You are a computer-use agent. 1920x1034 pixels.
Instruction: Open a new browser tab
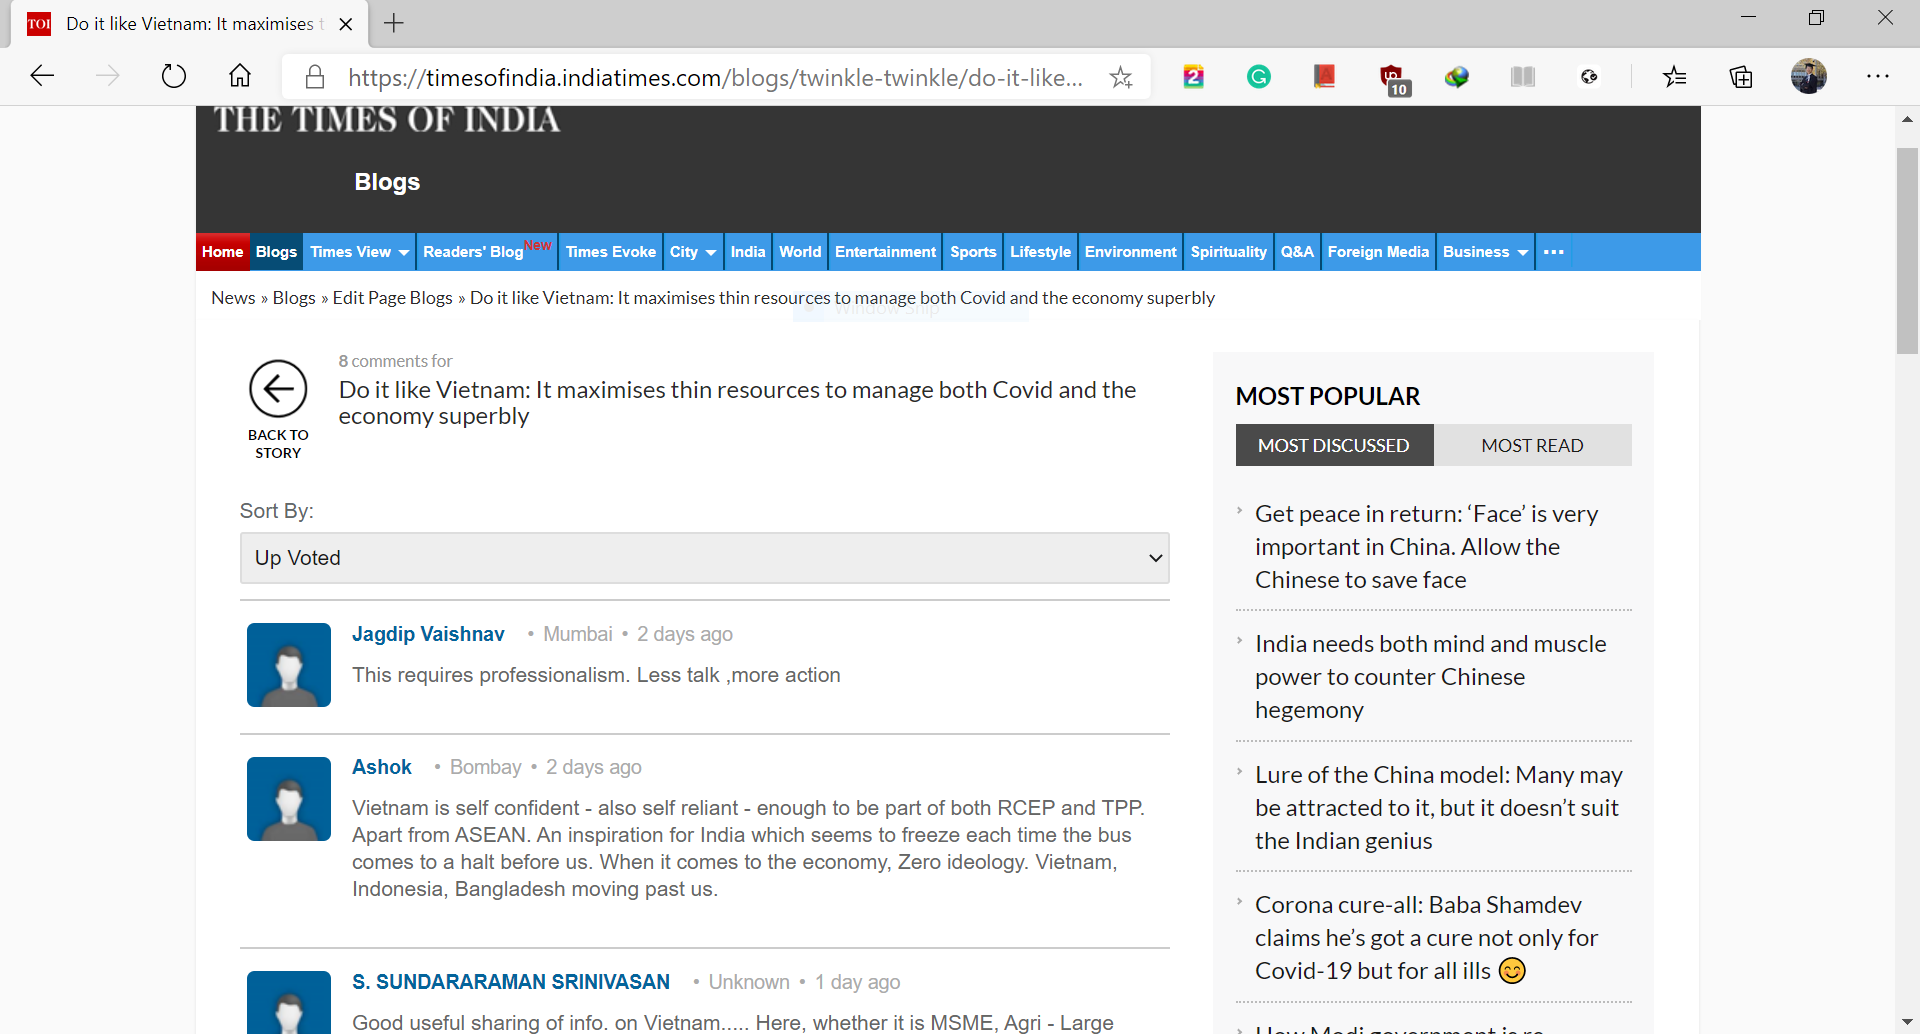point(394,23)
